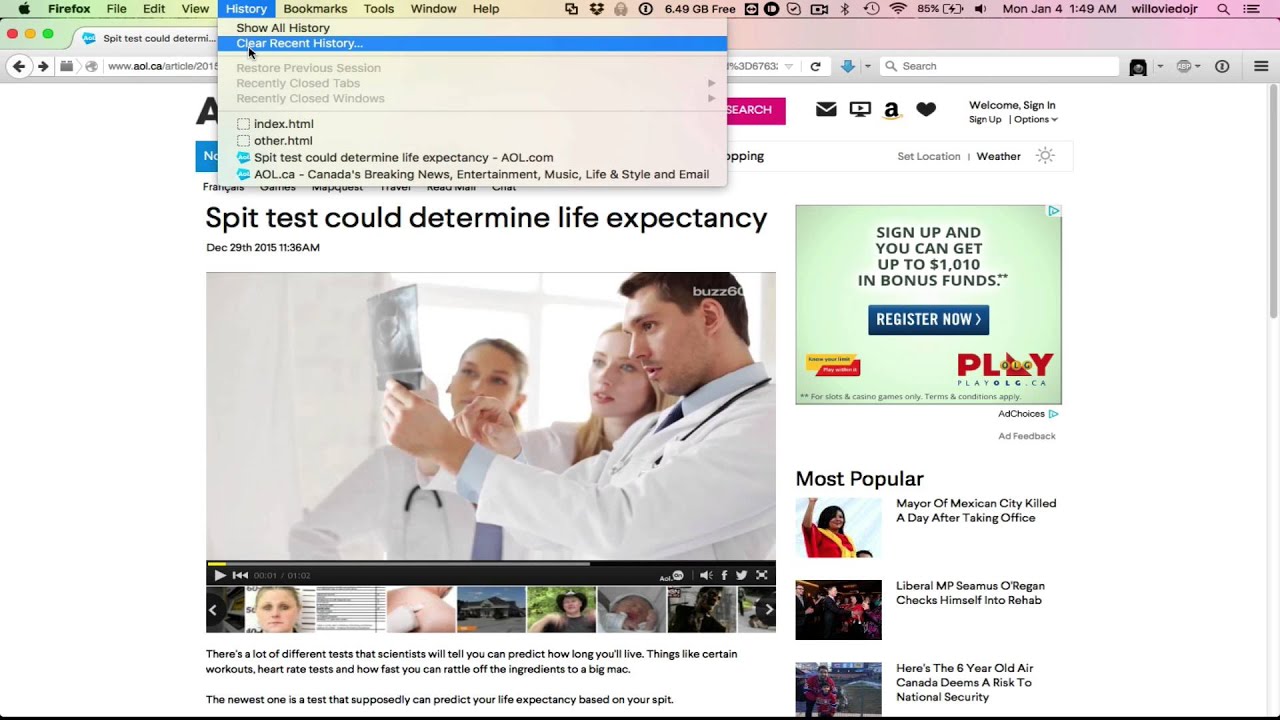Viewport: 1280px width, 720px height.
Task: Share the video via the Facebook icon
Action: point(724,575)
